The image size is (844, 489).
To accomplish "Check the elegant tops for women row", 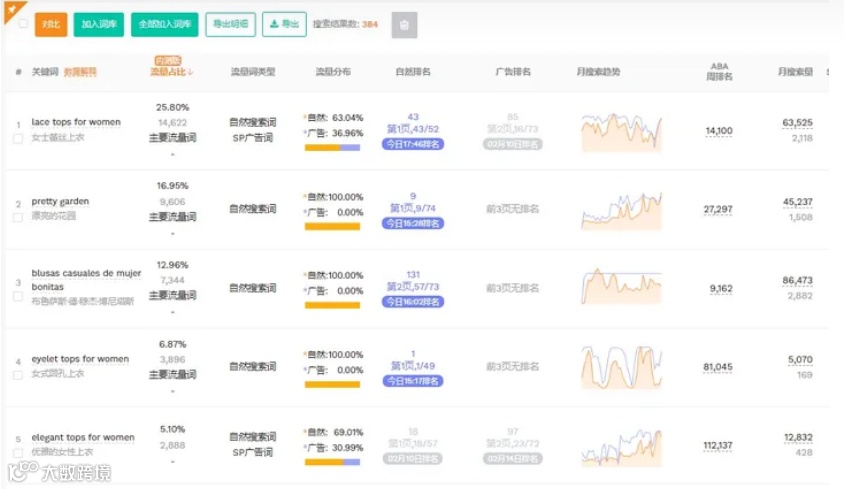I will click(x=18, y=453).
